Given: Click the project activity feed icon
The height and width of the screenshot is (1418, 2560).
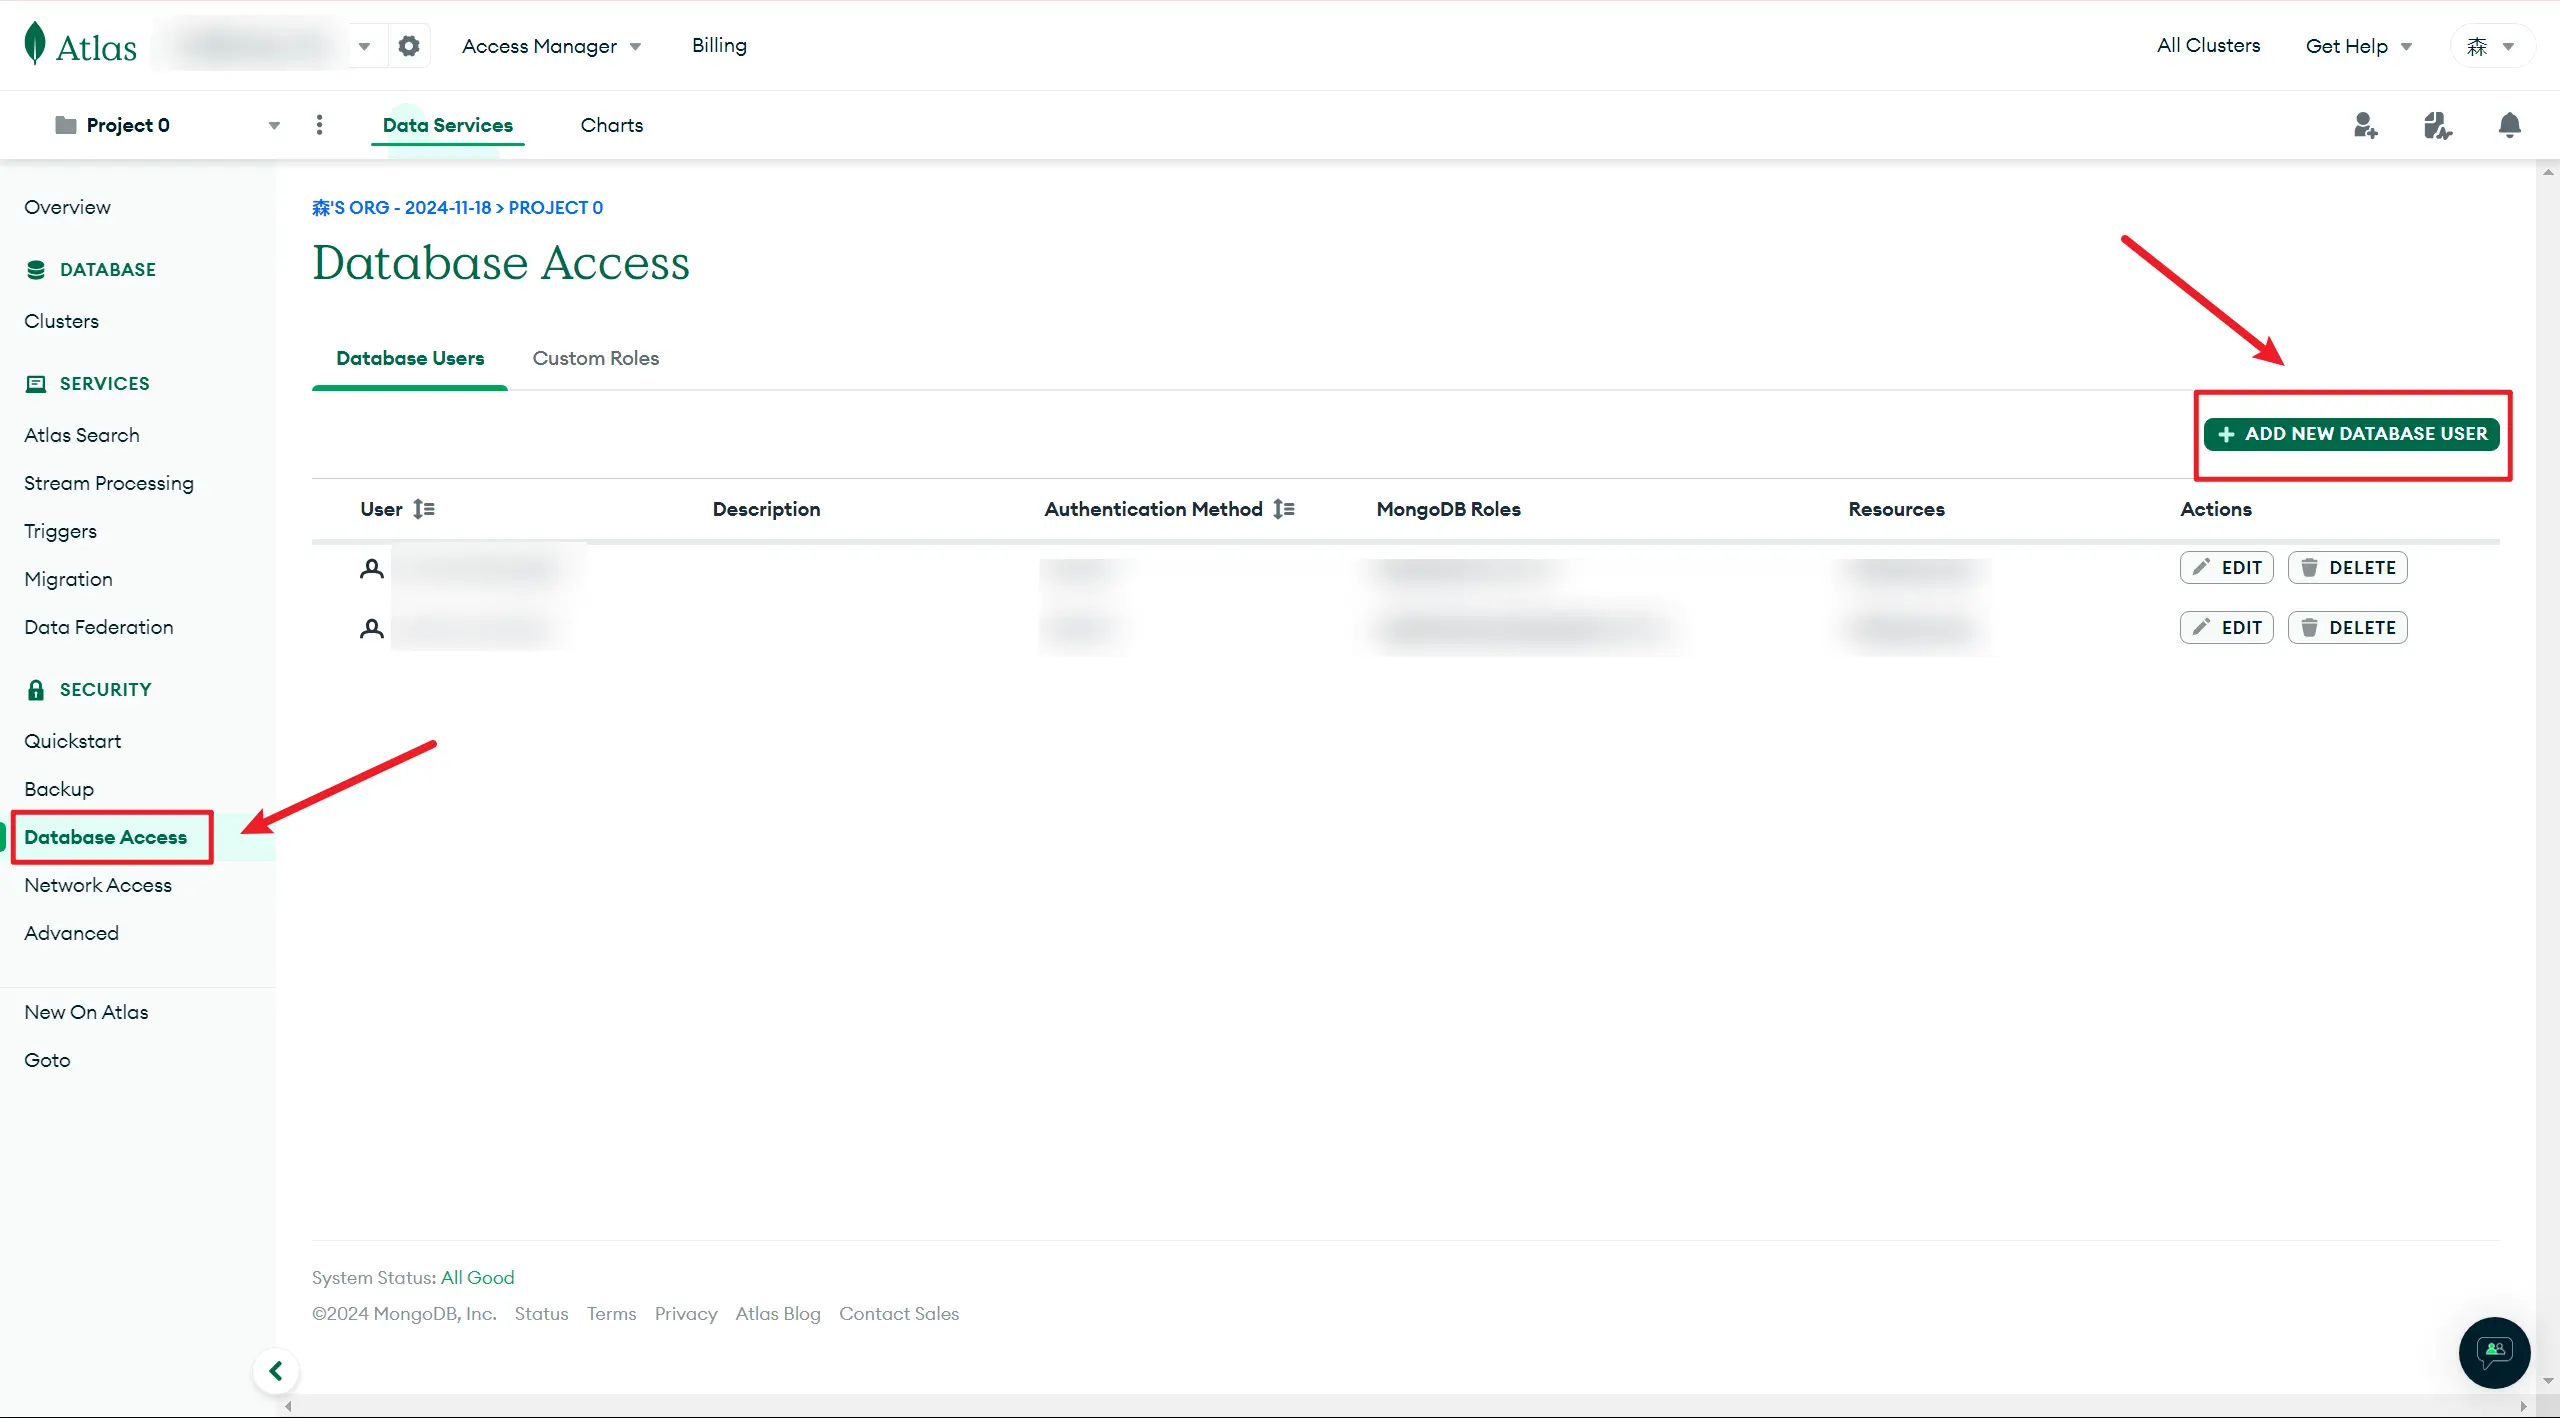Looking at the screenshot, I should coord(2437,125).
